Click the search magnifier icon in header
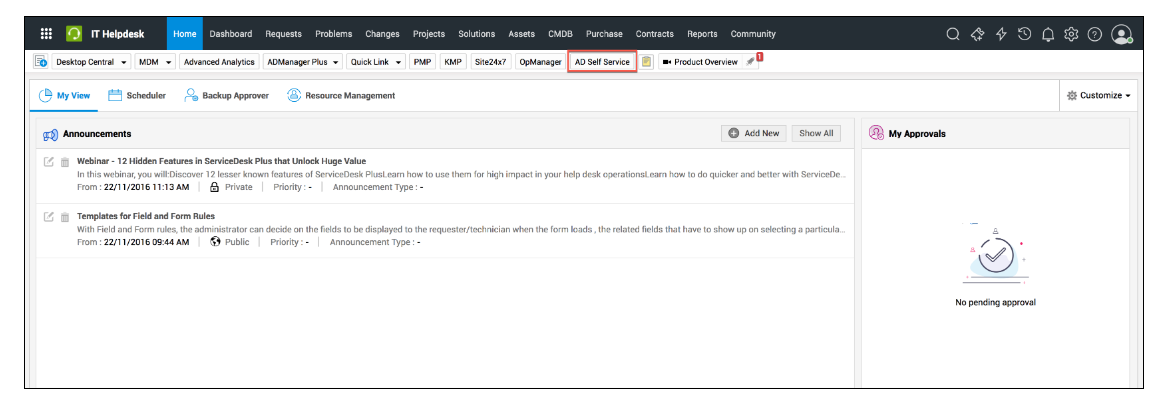Screen dimensions: 1161x413 (953, 34)
